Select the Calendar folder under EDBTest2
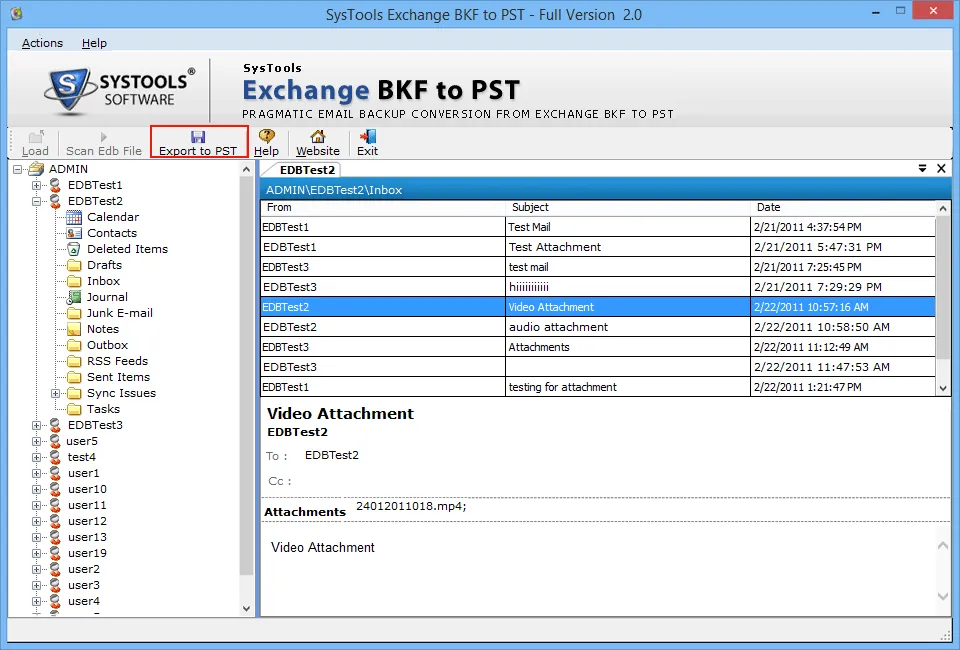Viewport: 960px width, 650px height. (112, 217)
